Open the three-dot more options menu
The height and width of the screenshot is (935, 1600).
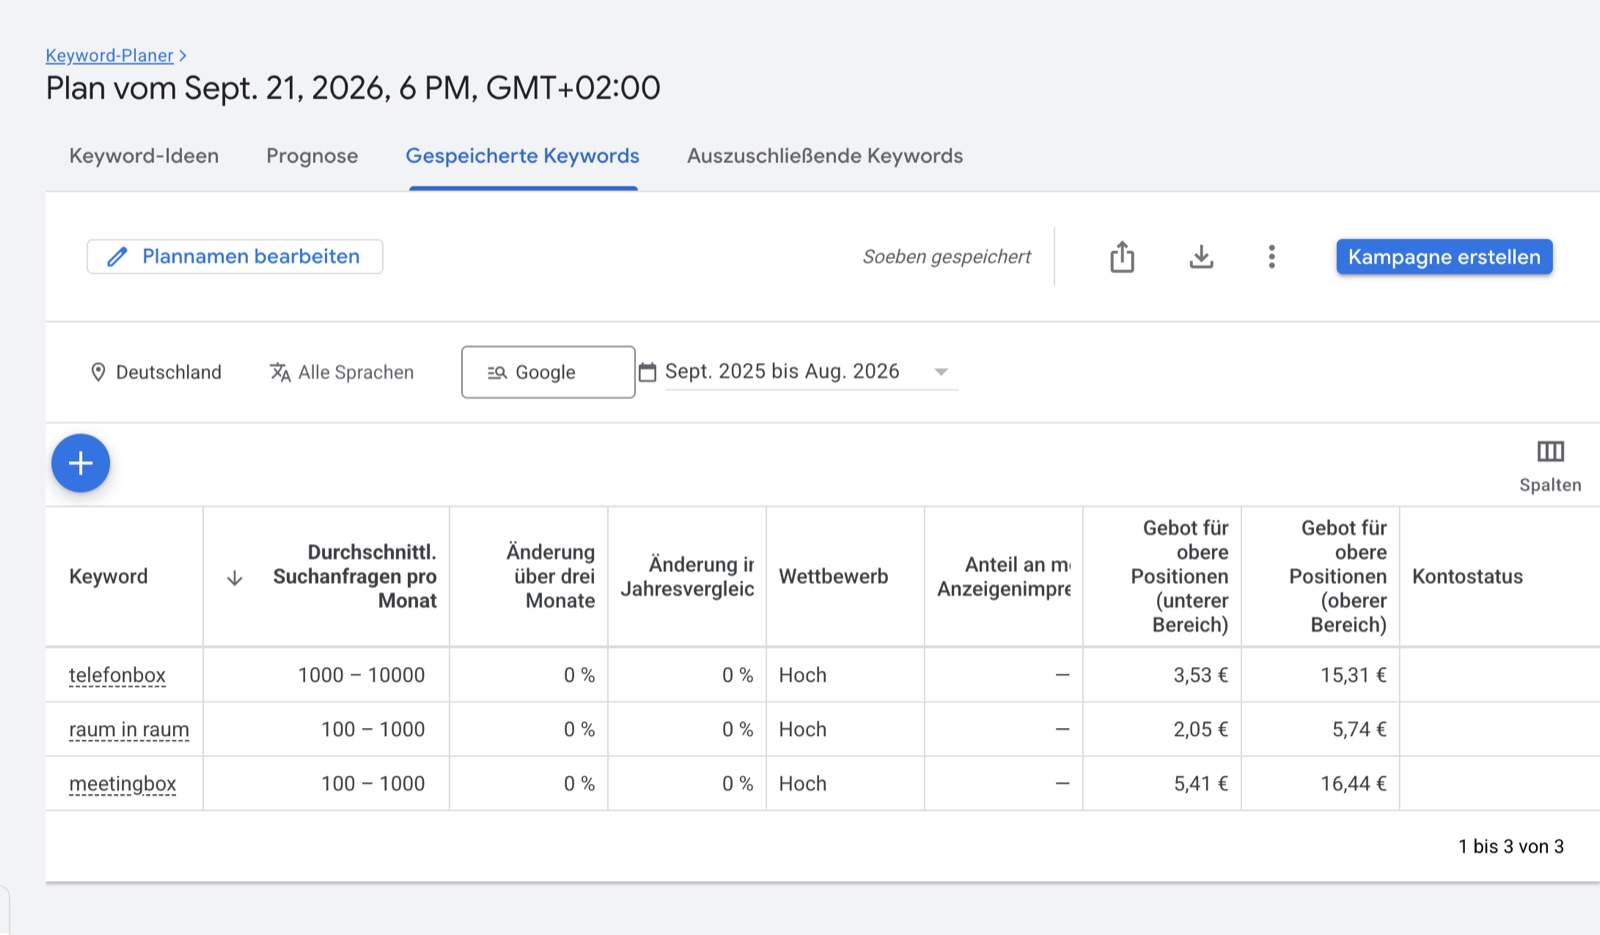tap(1271, 257)
